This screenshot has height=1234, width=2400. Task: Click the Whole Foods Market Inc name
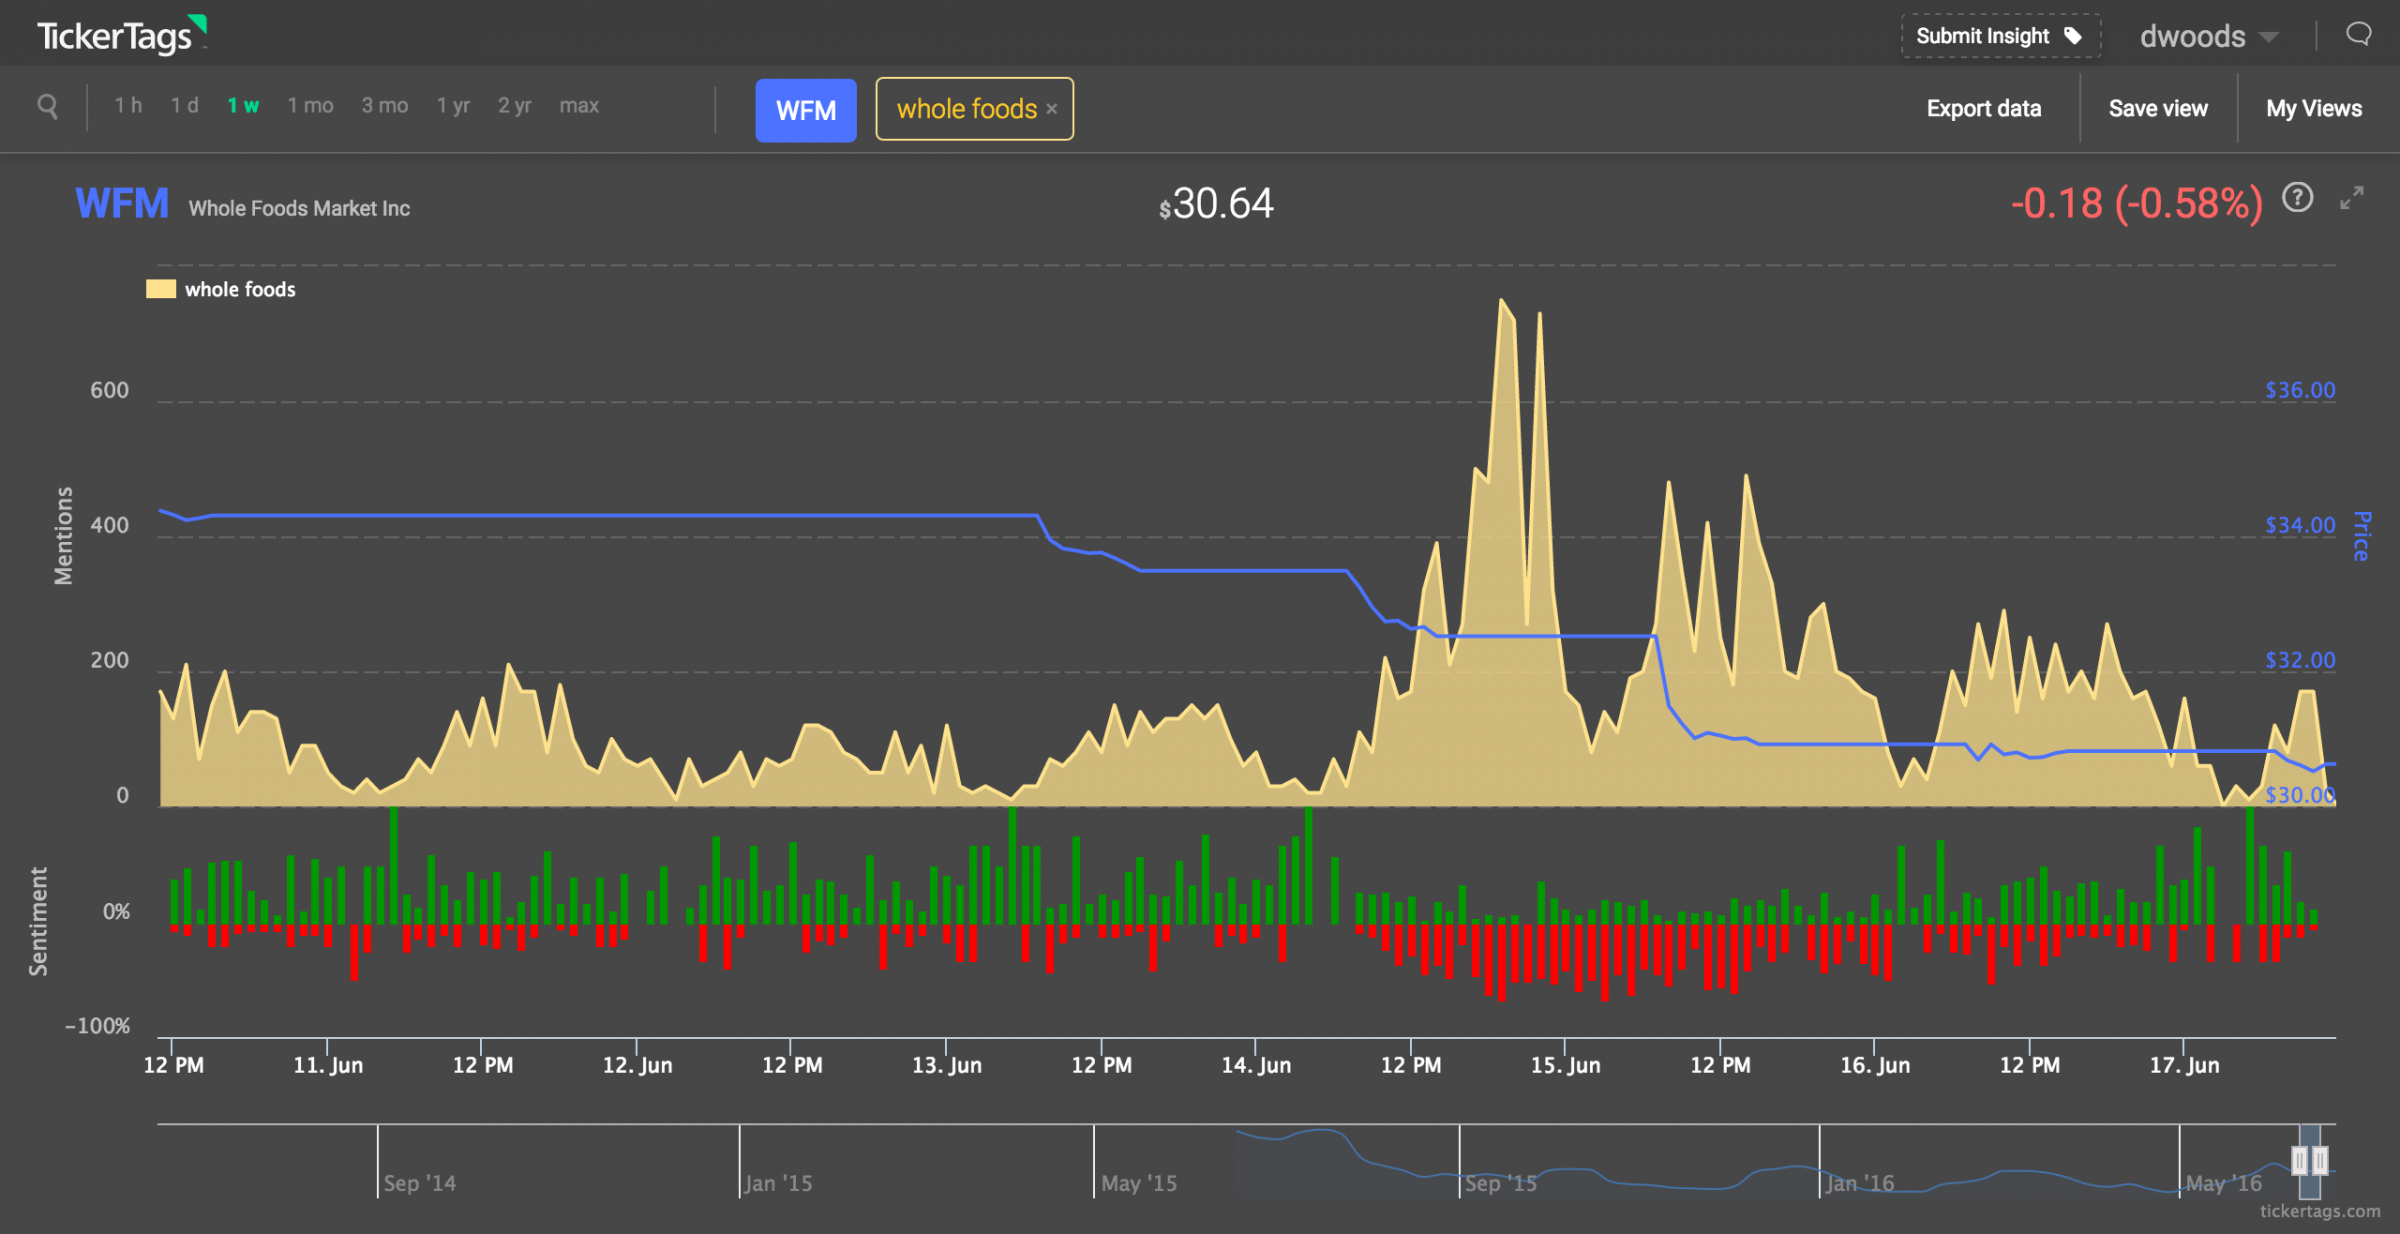[x=299, y=208]
